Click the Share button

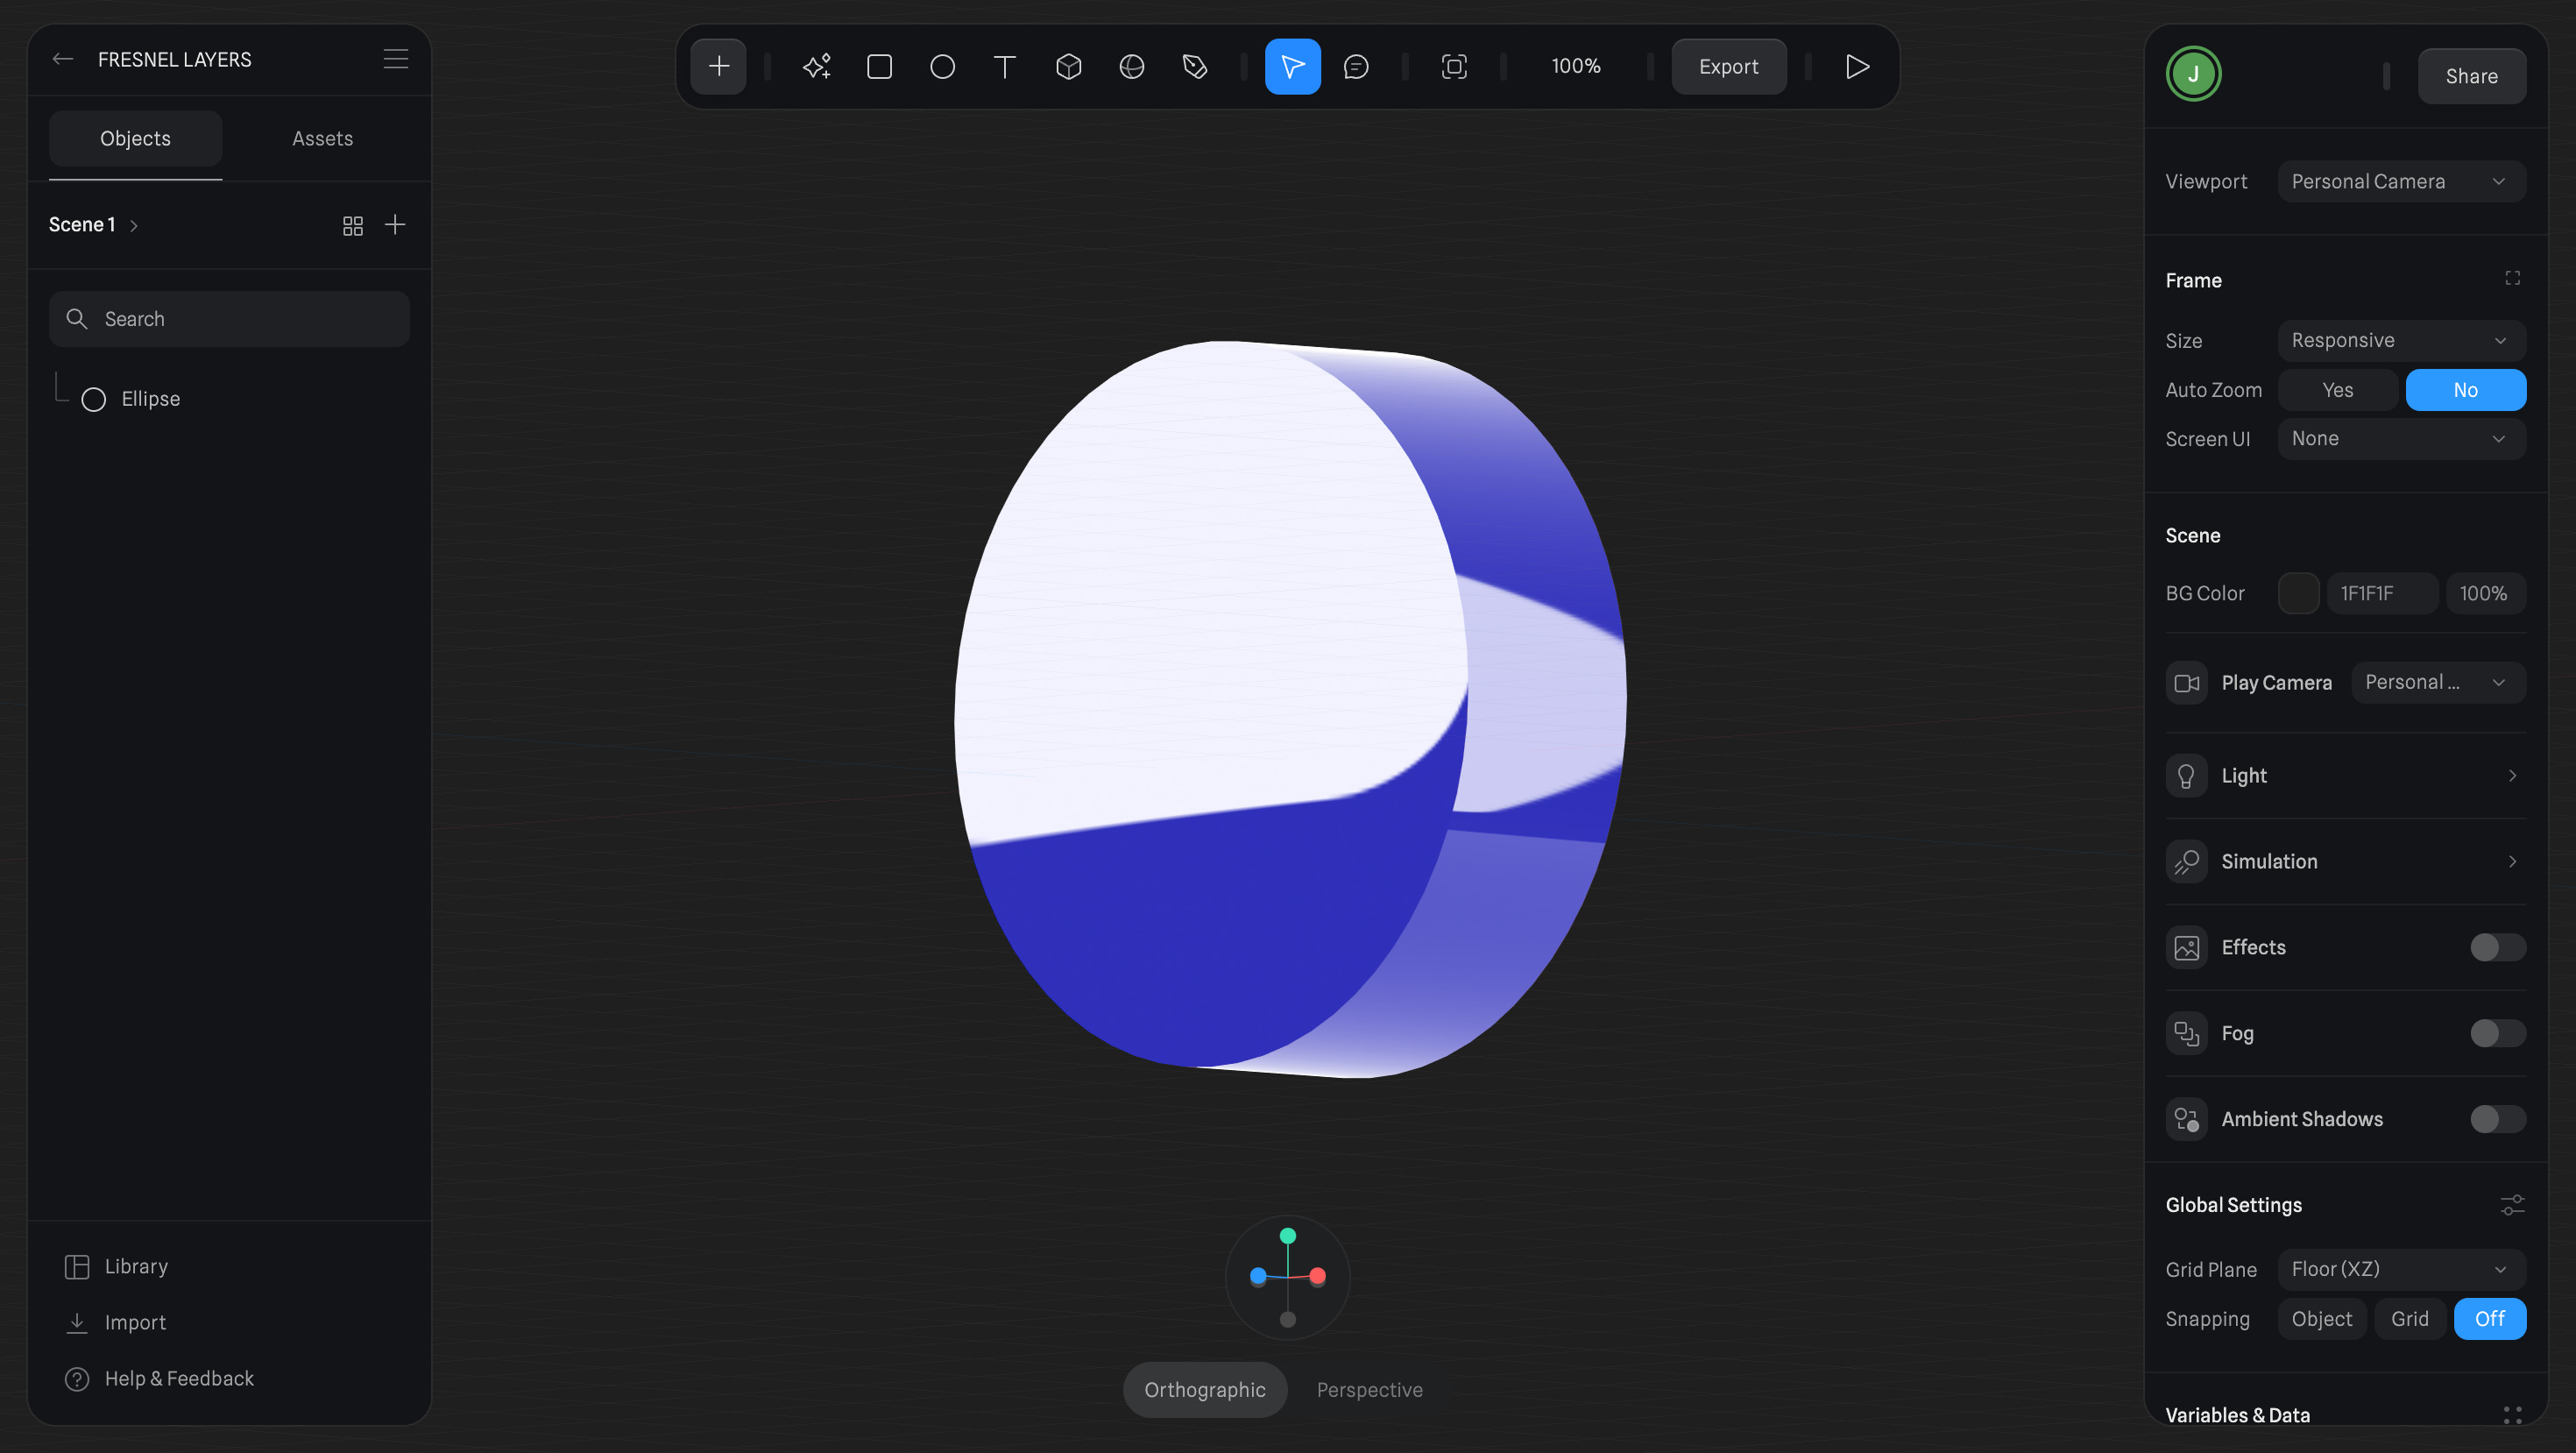pos(2471,76)
